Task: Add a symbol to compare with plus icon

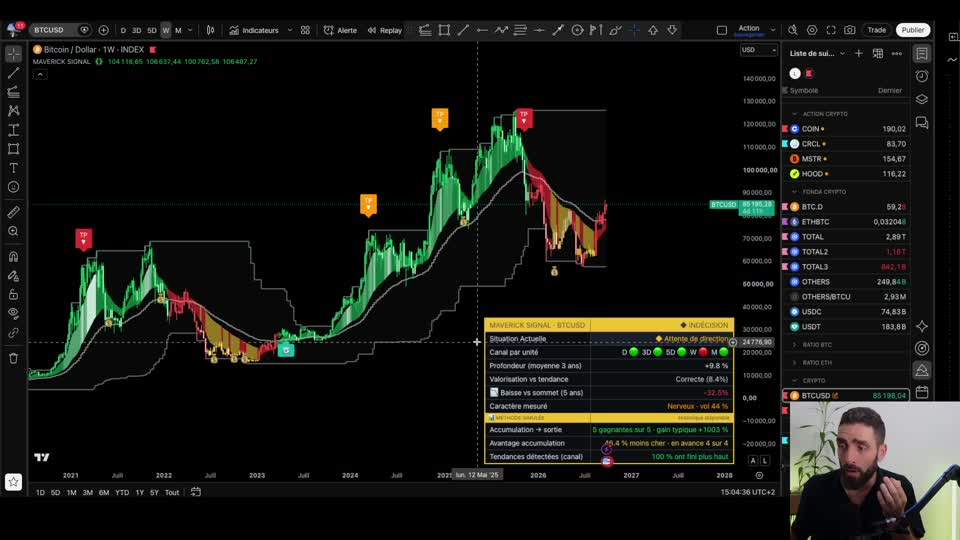Action: point(103,30)
